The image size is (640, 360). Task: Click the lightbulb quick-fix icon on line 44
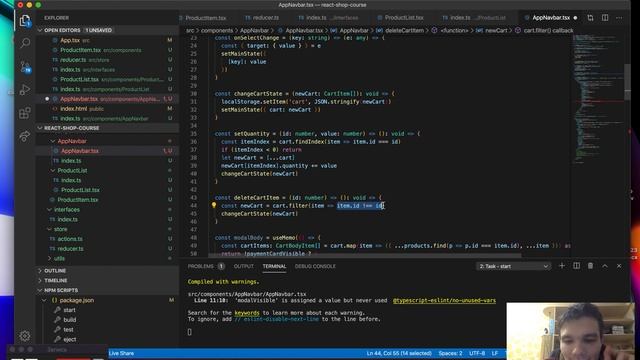(213, 205)
